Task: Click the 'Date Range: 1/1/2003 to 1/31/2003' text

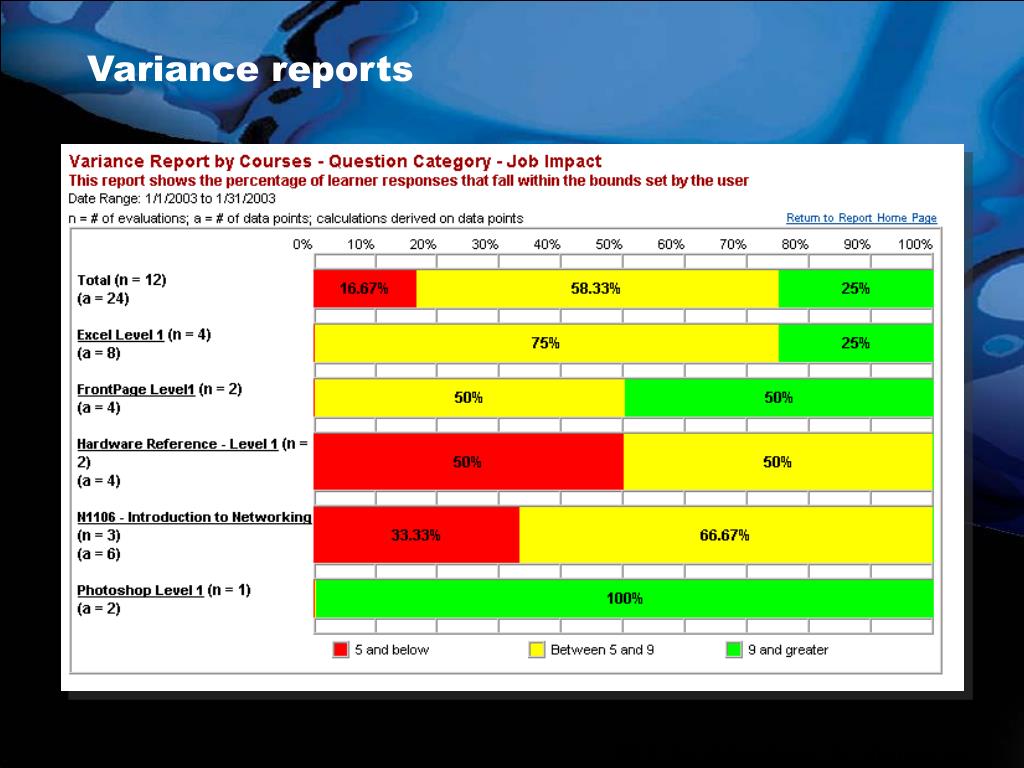Action: [x=172, y=199]
